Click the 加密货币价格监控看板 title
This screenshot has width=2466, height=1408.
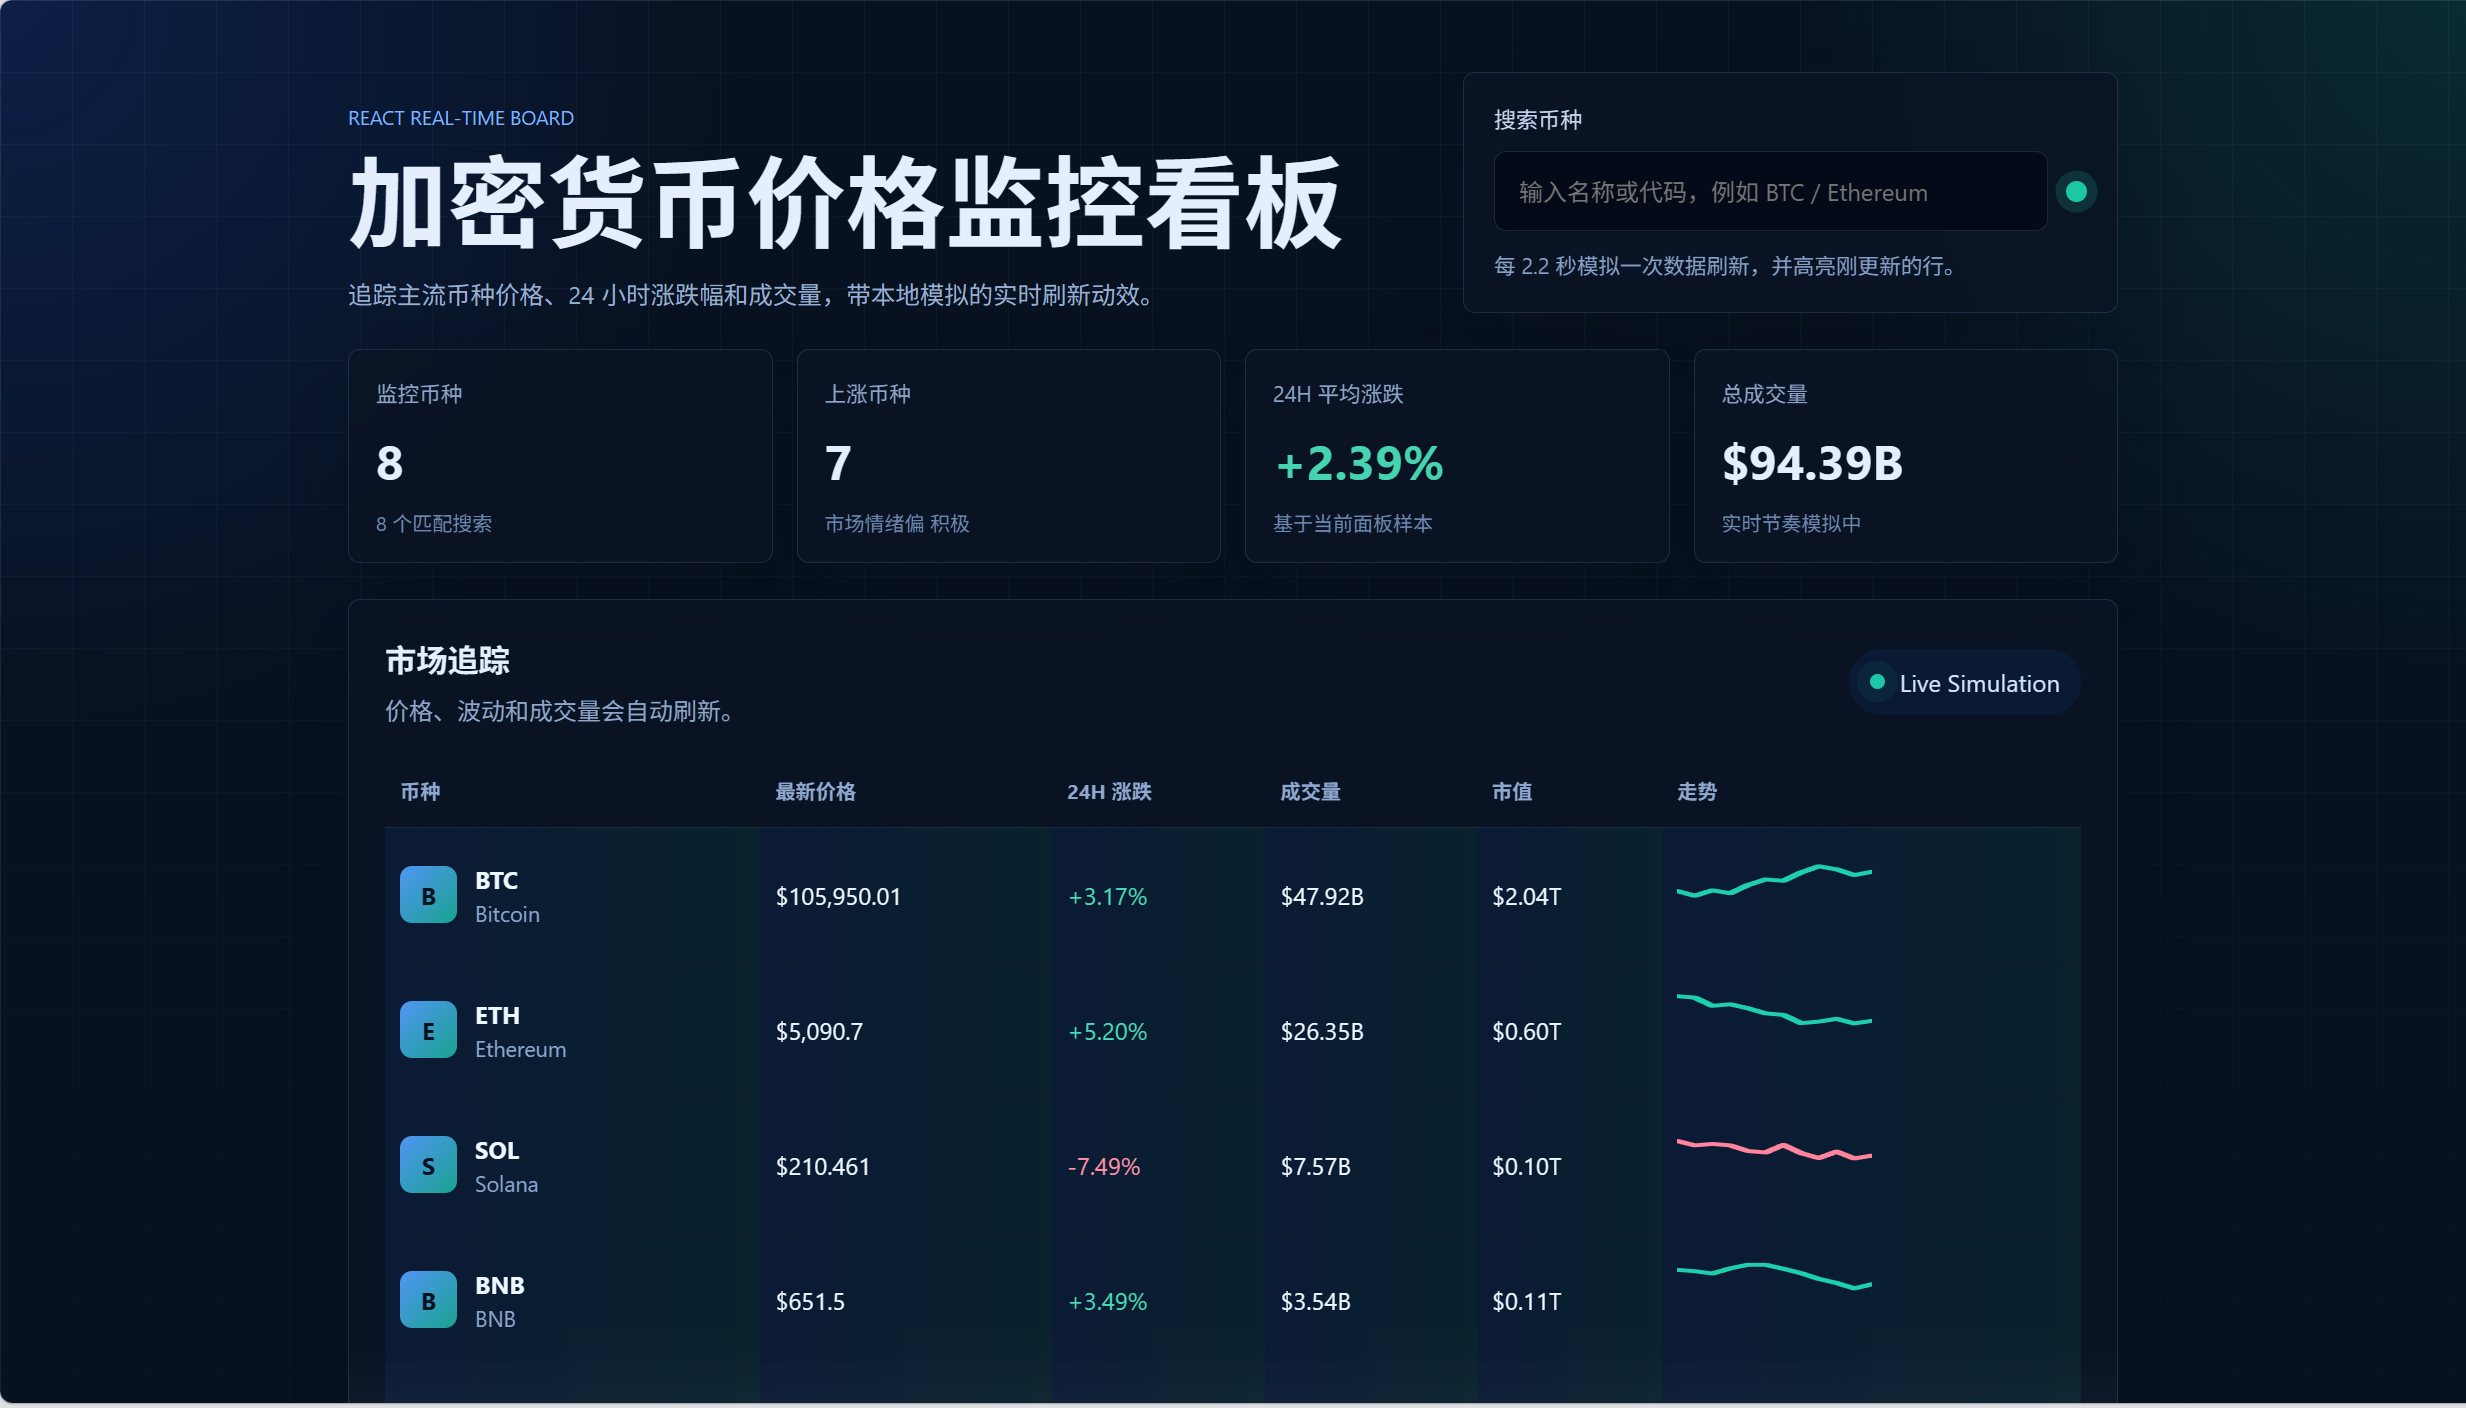pos(845,203)
